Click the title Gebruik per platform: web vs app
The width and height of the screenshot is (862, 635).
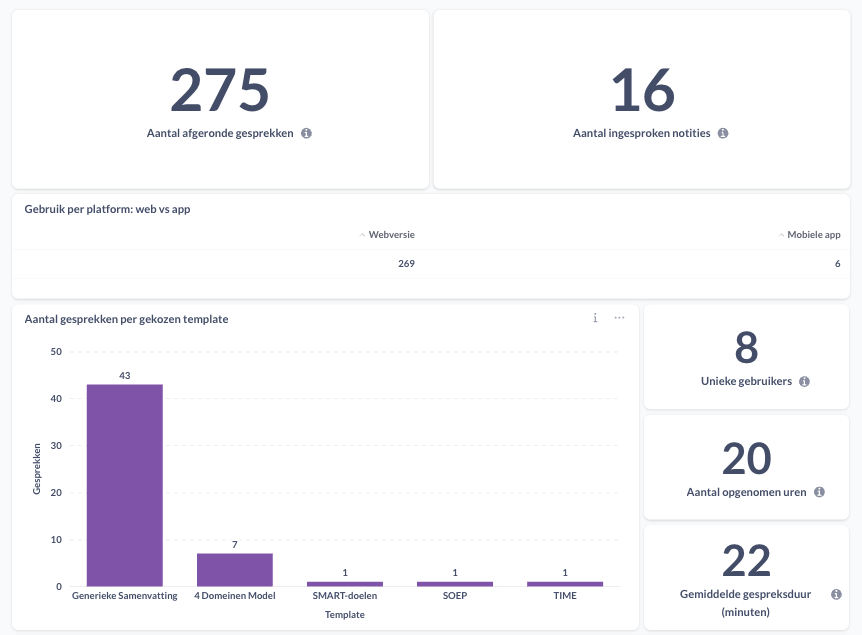pos(107,209)
